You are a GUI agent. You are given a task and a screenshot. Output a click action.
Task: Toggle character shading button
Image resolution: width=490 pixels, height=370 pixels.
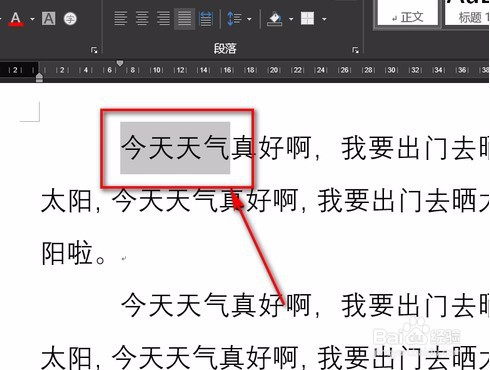click(x=49, y=19)
